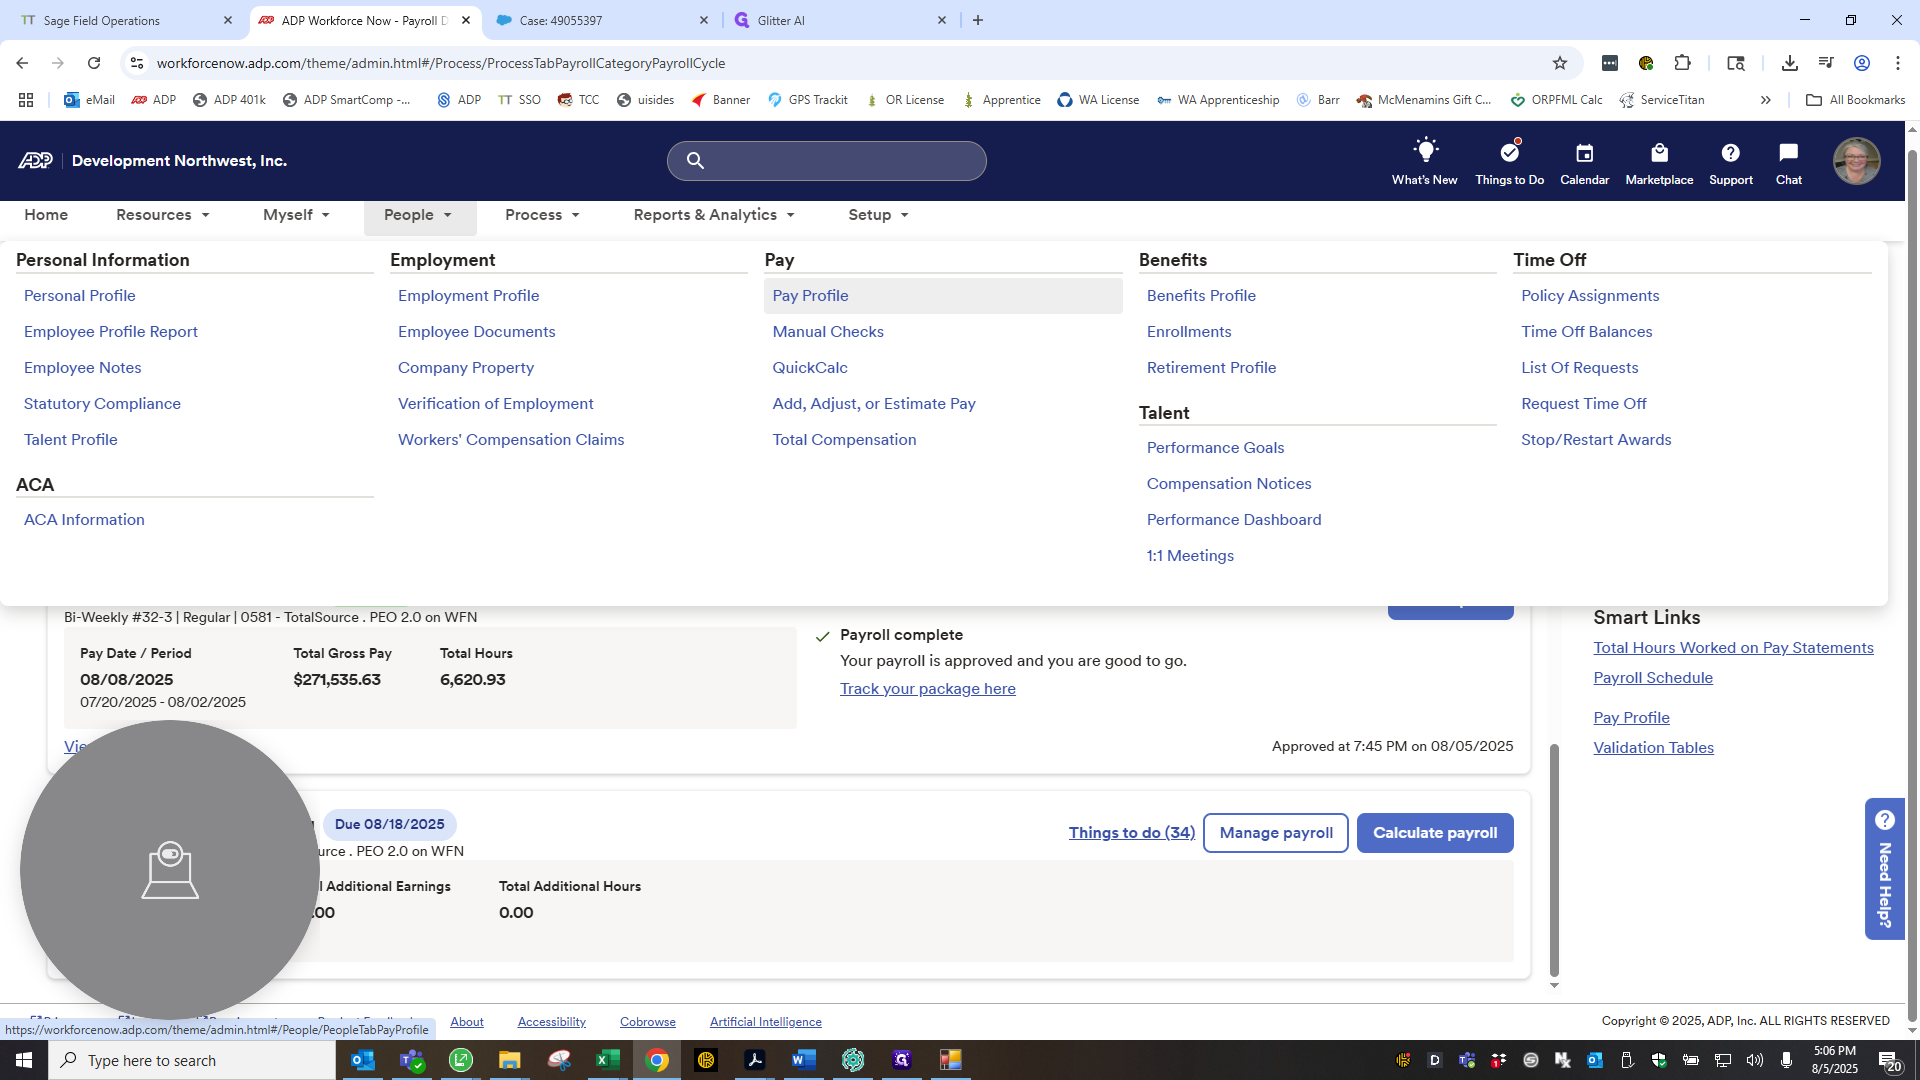
Task: Open Word from taskbar
Action: coord(803,1060)
